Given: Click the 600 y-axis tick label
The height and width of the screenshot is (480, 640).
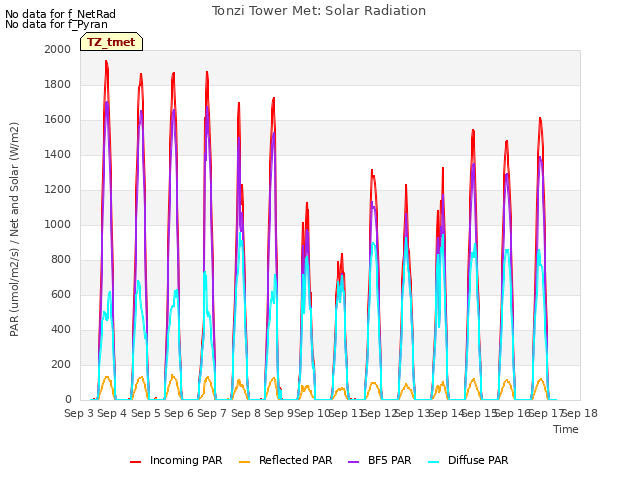Looking at the screenshot, I should tap(61, 294).
